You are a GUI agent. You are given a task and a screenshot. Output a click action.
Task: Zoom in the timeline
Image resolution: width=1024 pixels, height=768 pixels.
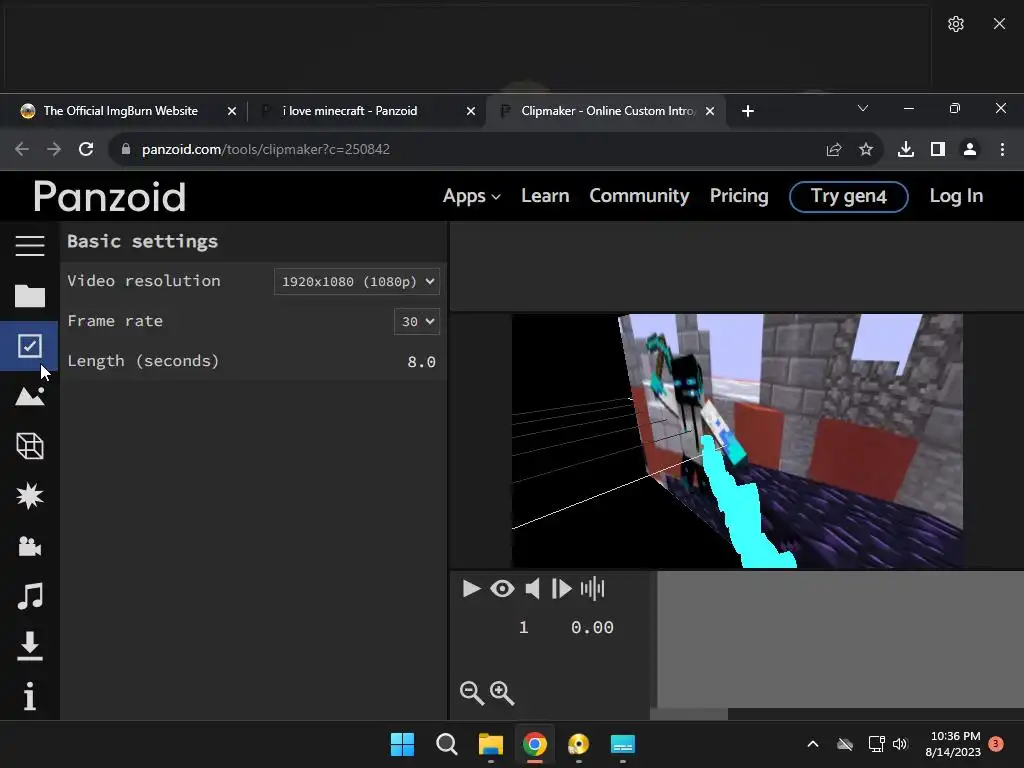click(x=502, y=693)
